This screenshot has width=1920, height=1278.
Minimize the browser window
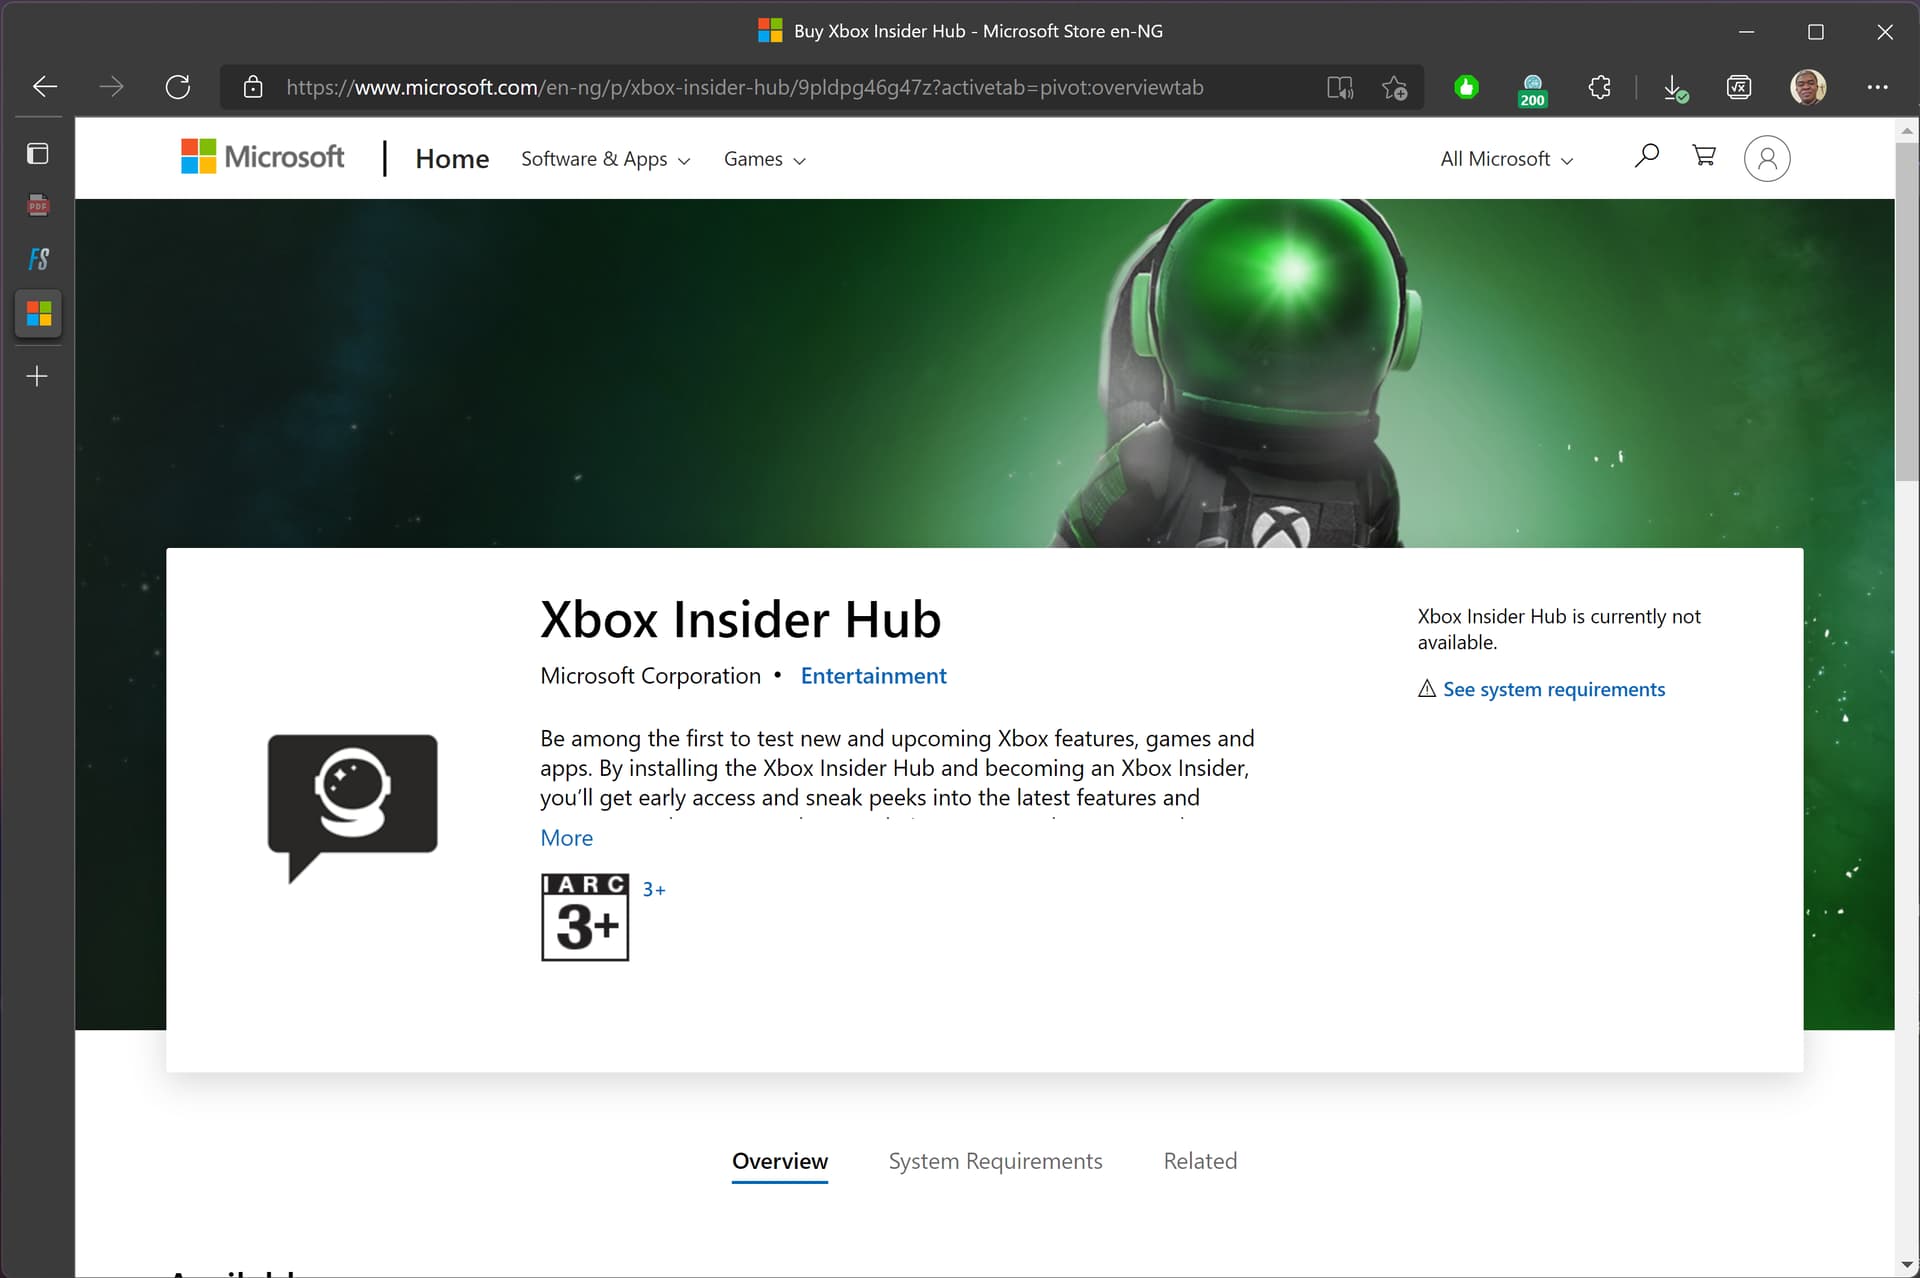[1746, 32]
